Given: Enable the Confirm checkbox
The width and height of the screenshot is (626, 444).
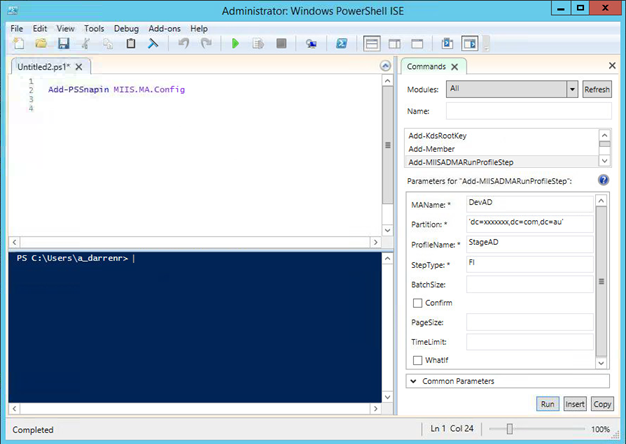Looking at the screenshot, I should [418, 303].
